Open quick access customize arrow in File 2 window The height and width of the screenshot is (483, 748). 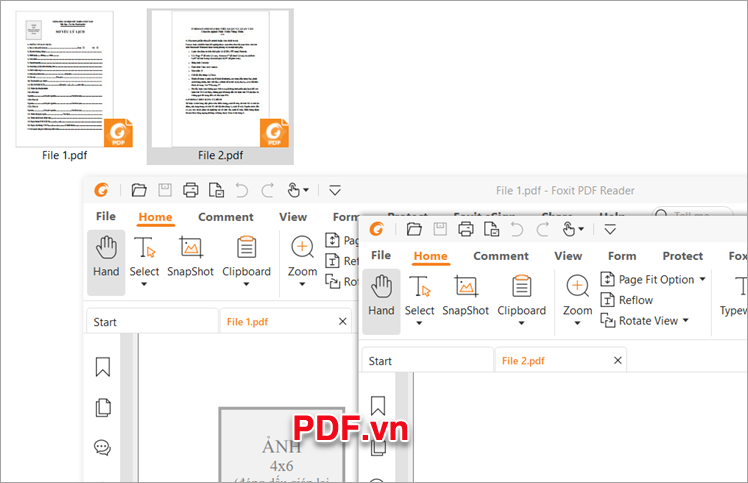tap(610, 230)
